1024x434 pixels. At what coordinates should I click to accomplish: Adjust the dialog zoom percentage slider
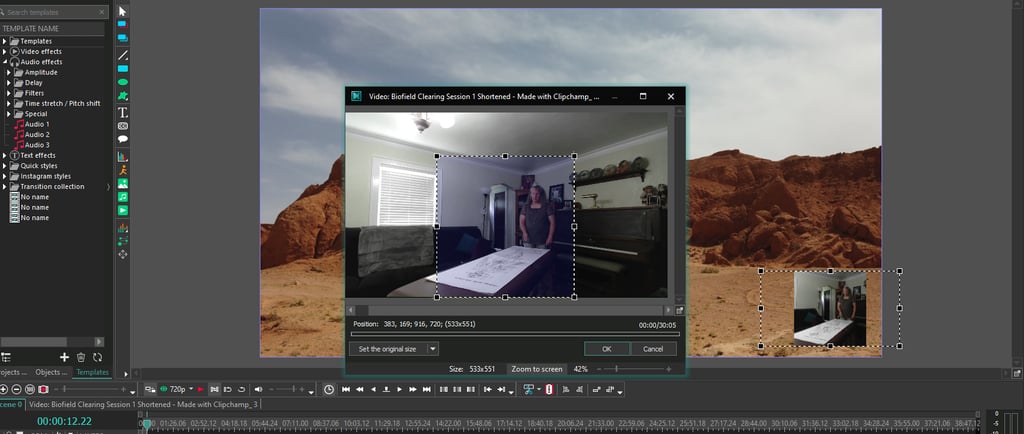point(632,369)
